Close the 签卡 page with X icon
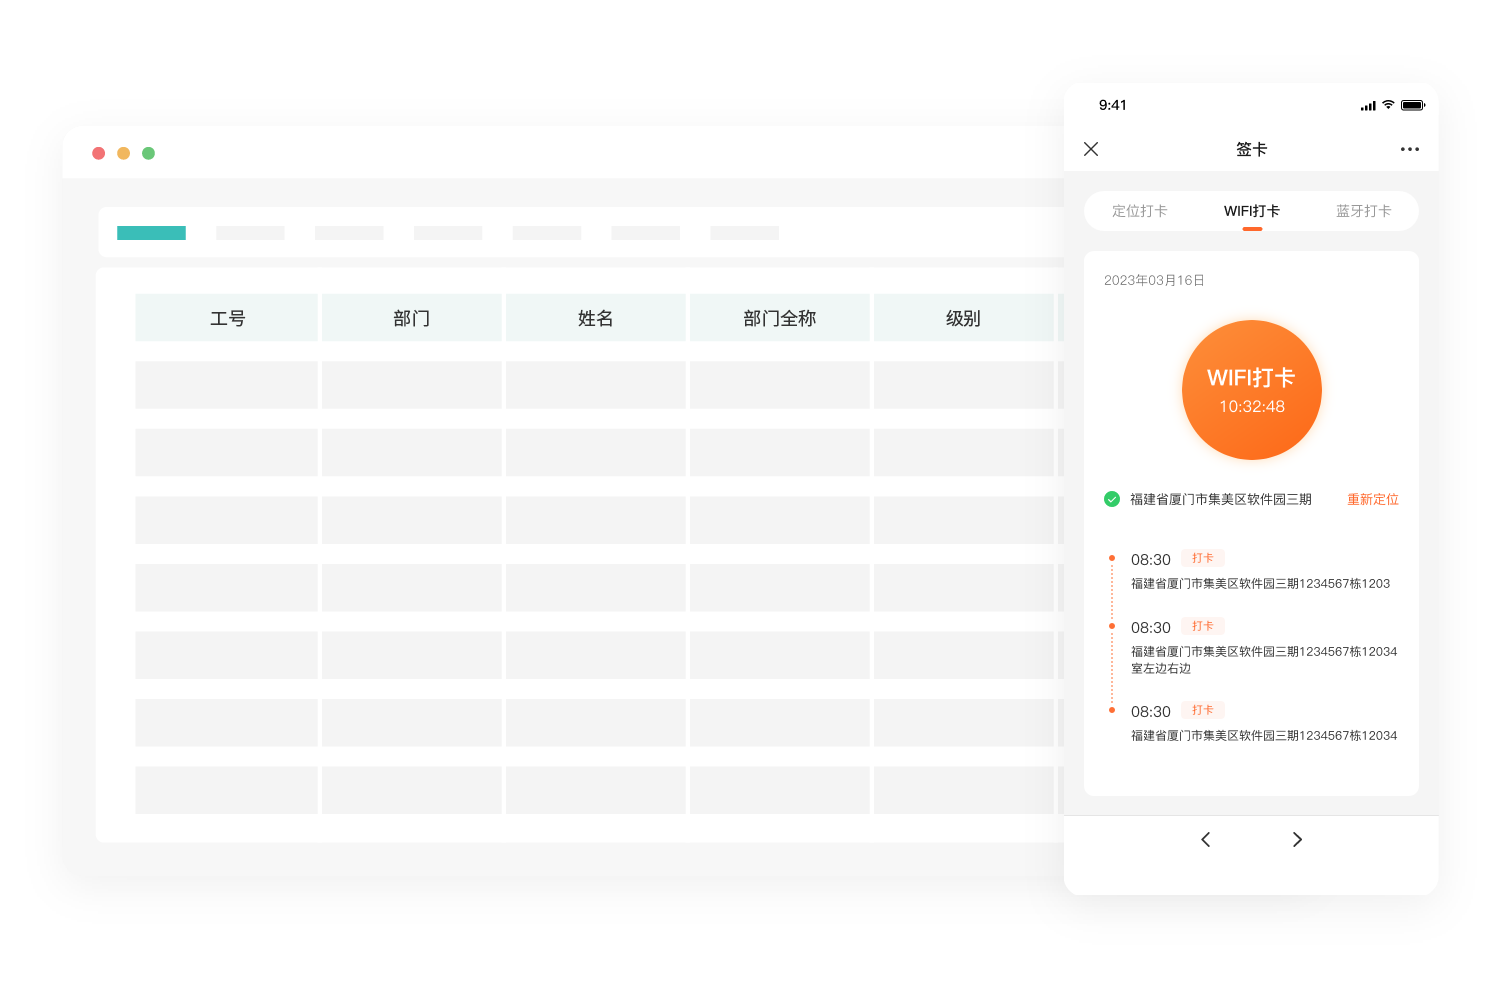This screenshot has height=1001, width=1500. click(1091, 149)
